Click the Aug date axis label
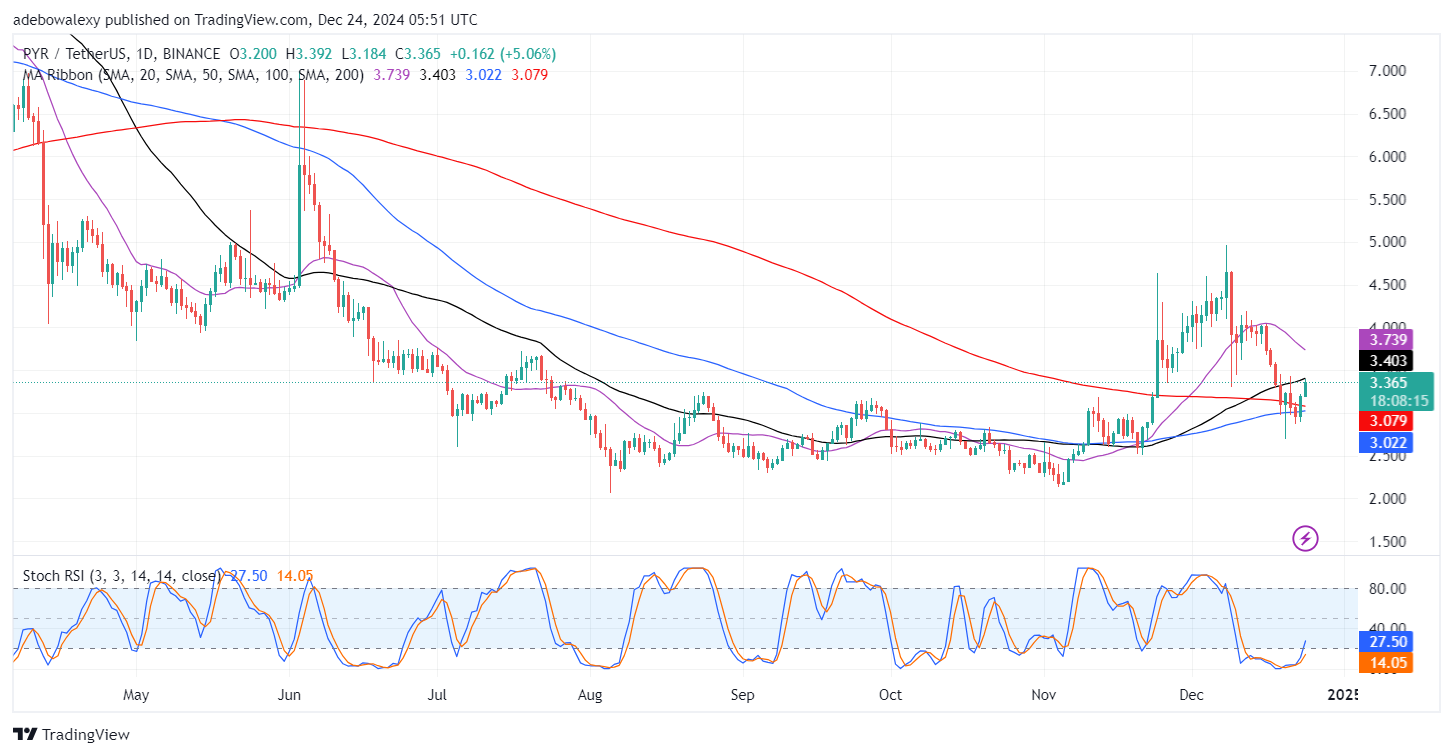The image size is (1453, 756). pyautogui.click(x=590, y=694)
